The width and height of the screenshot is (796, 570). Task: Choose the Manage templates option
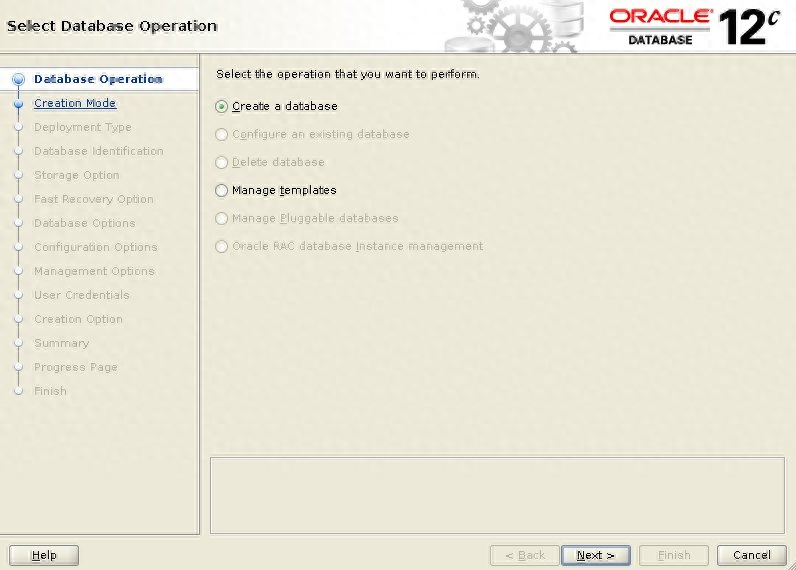222,190
